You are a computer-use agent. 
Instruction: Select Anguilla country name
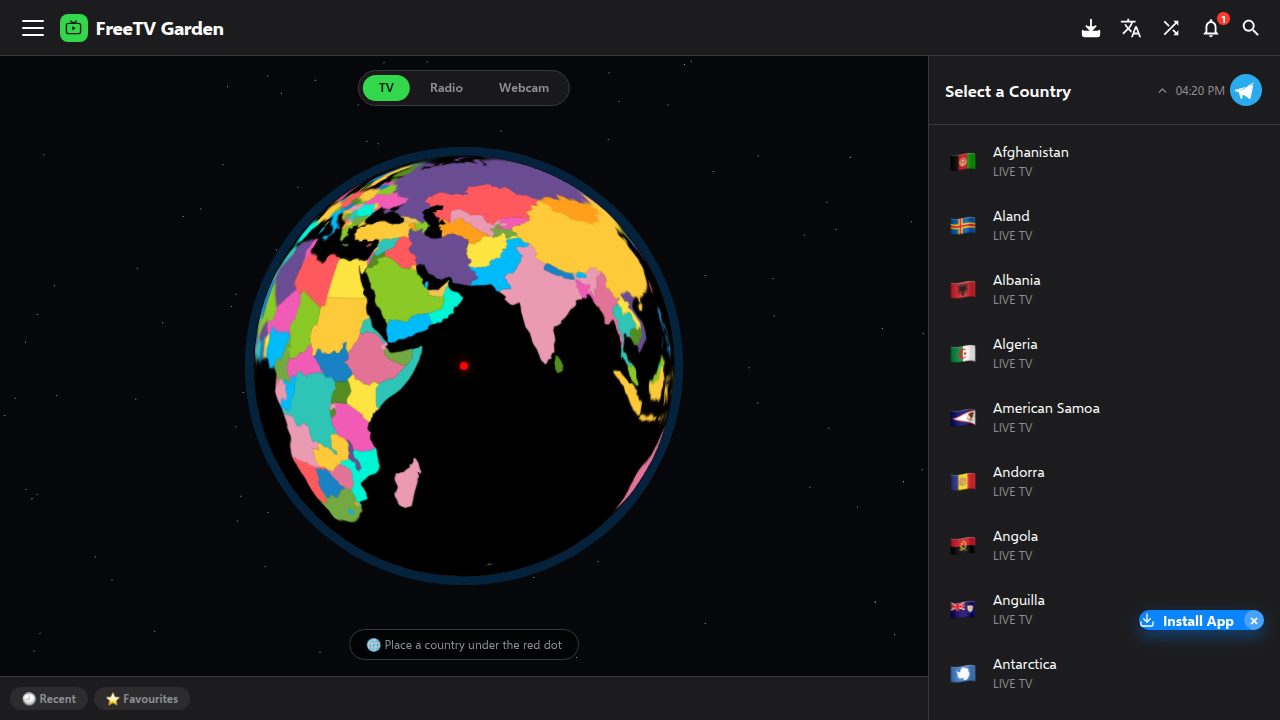[1018, 600]
